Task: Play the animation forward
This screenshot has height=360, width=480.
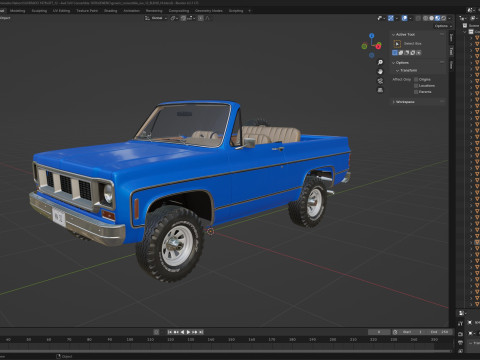Action: coord(188,332)
